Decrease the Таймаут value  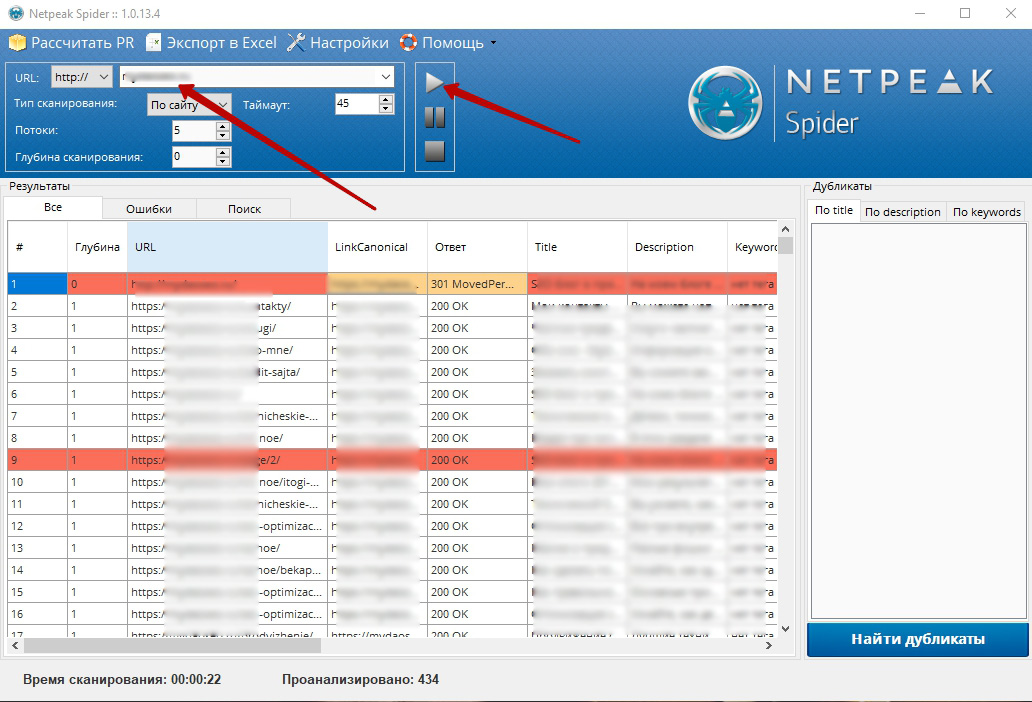point(386,109)
